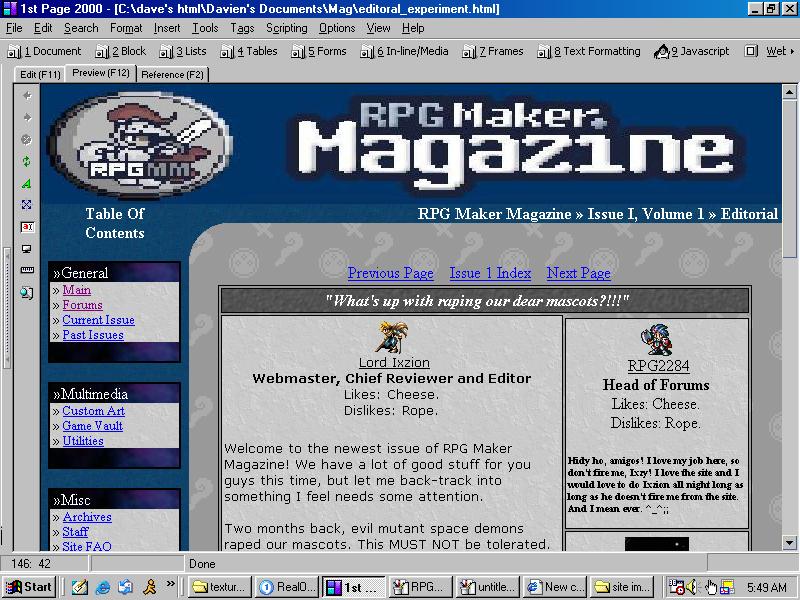Viewport: 800px width, 600px height.
Task: Click the Forward arrow in preview sidebar
Action: (x=27, y=117)
